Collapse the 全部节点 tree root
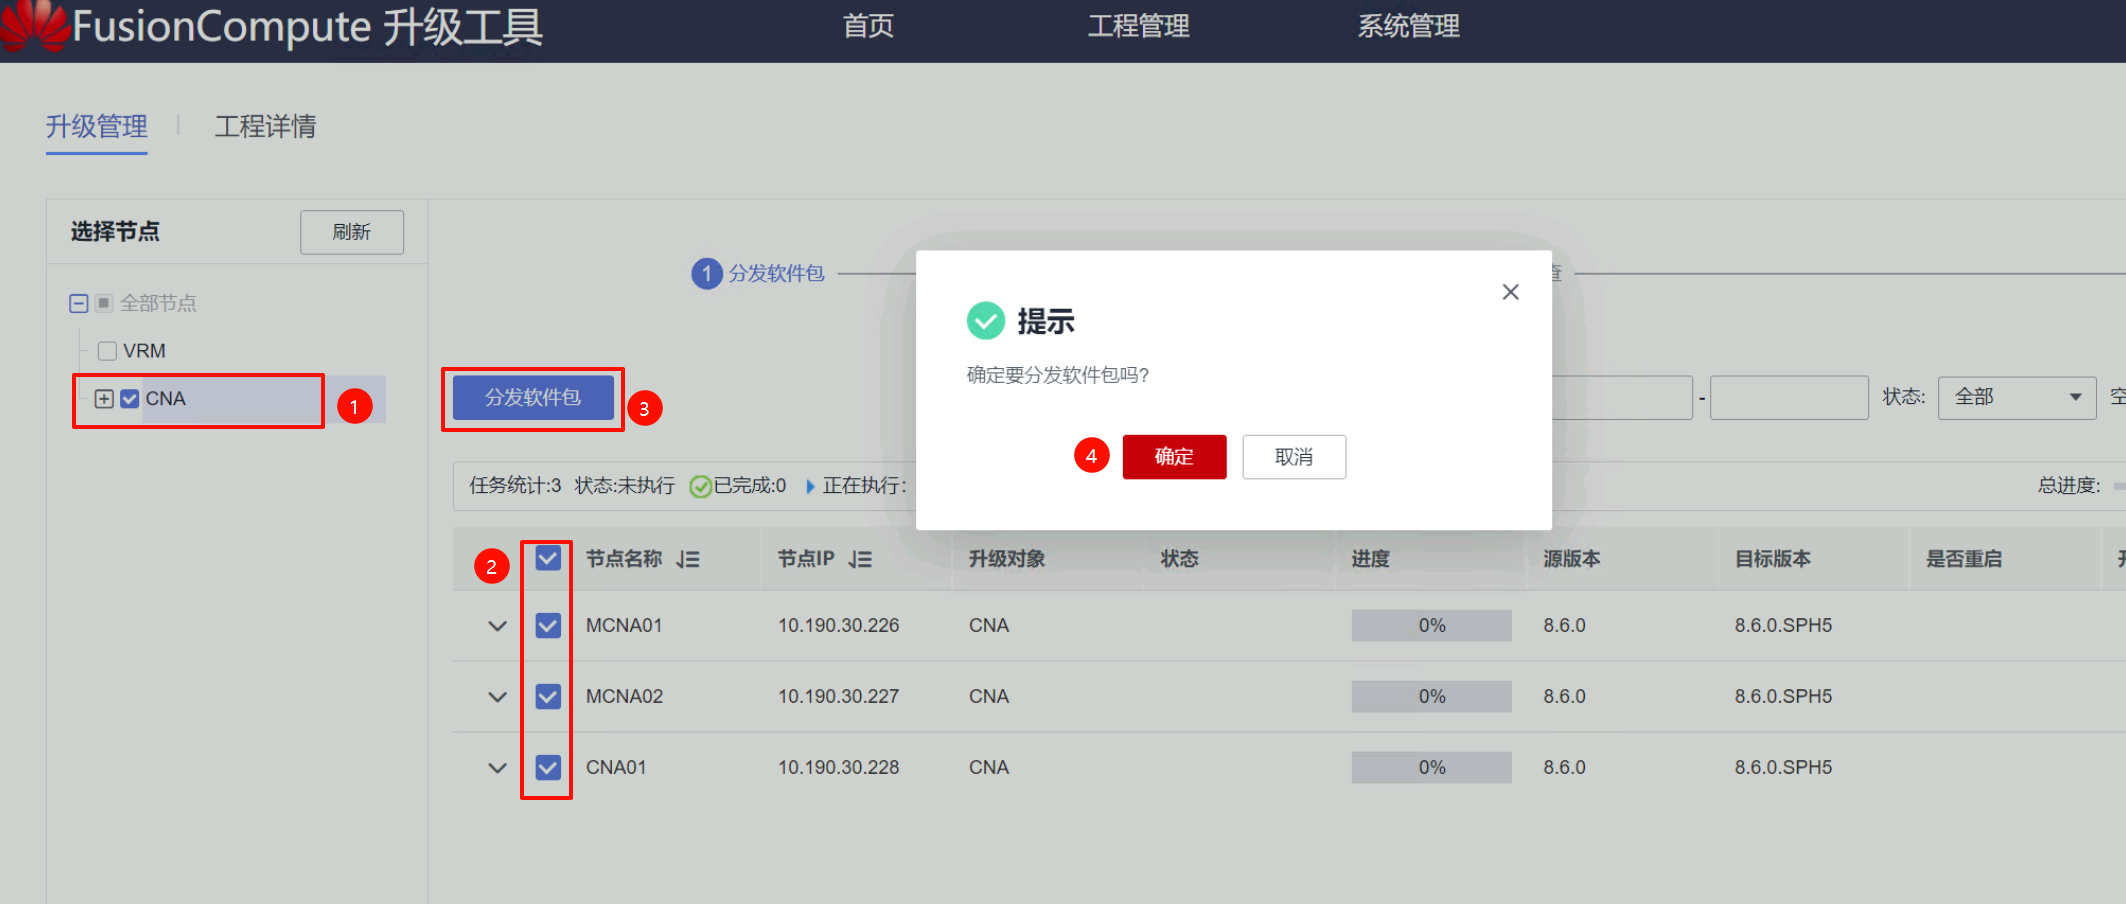 [79, 303]
